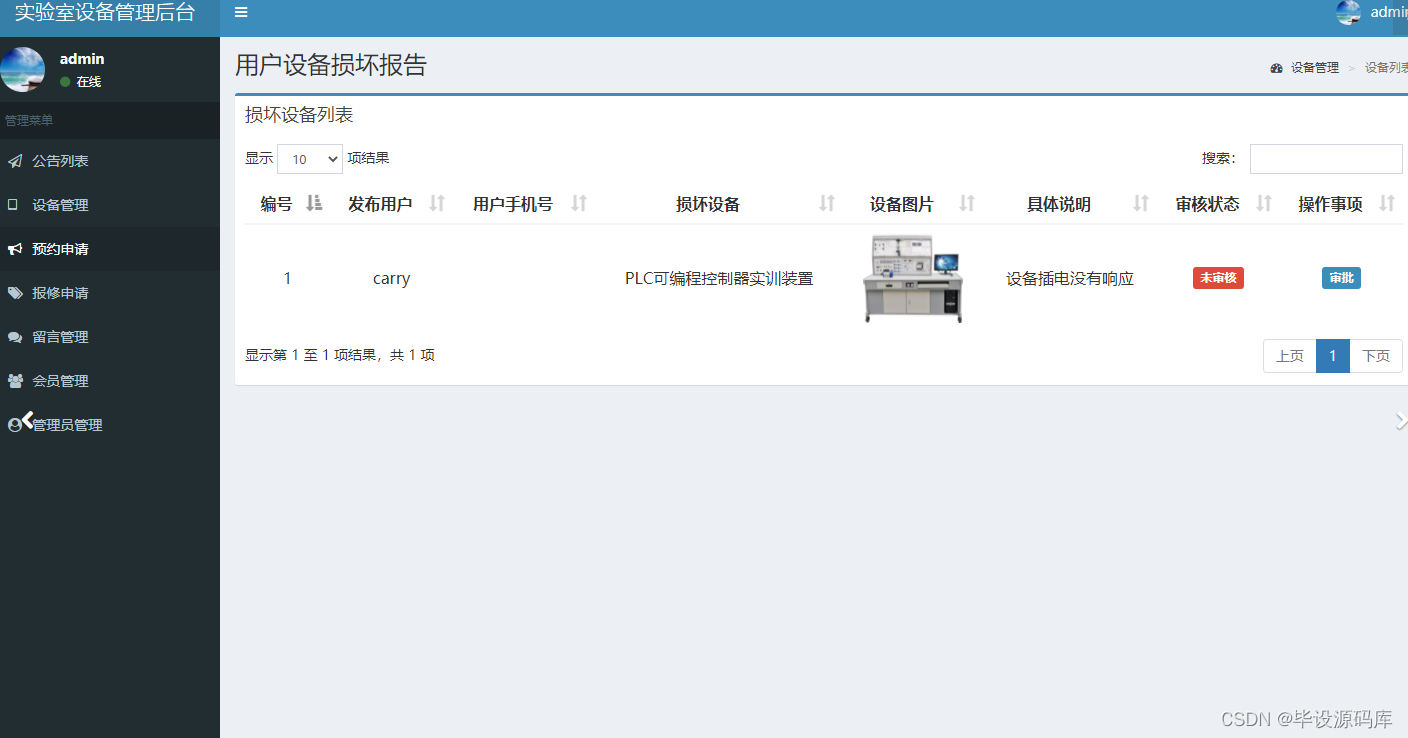Screen dimensions: 1408x738
Task: Select the 设备列表 breadcrumb item
Action: tap(1385, 67)
